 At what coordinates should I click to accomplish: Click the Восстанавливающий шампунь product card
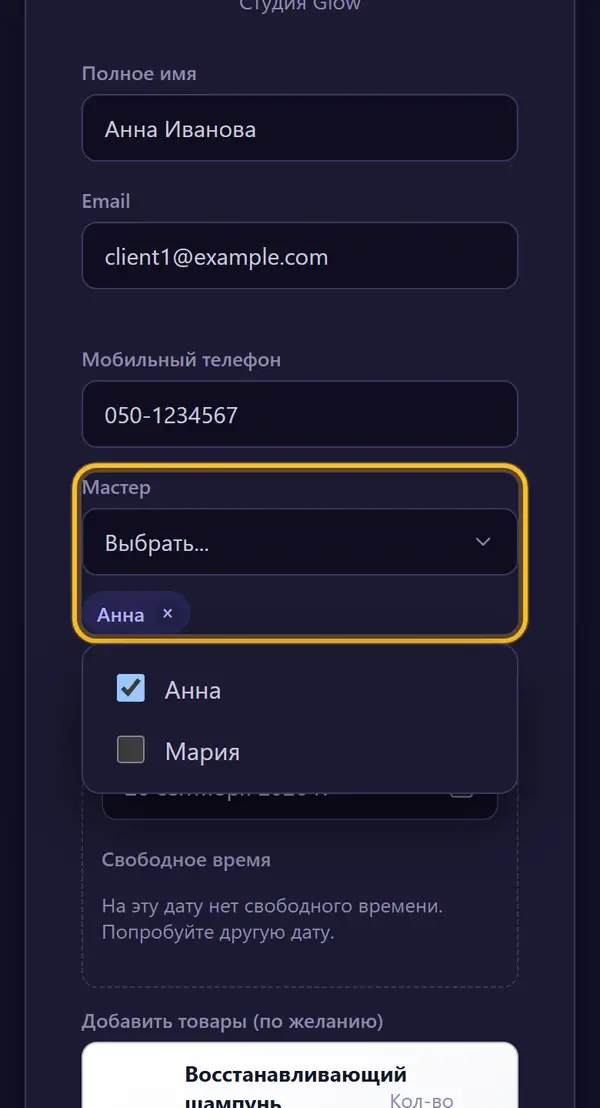click(300, 1075)
